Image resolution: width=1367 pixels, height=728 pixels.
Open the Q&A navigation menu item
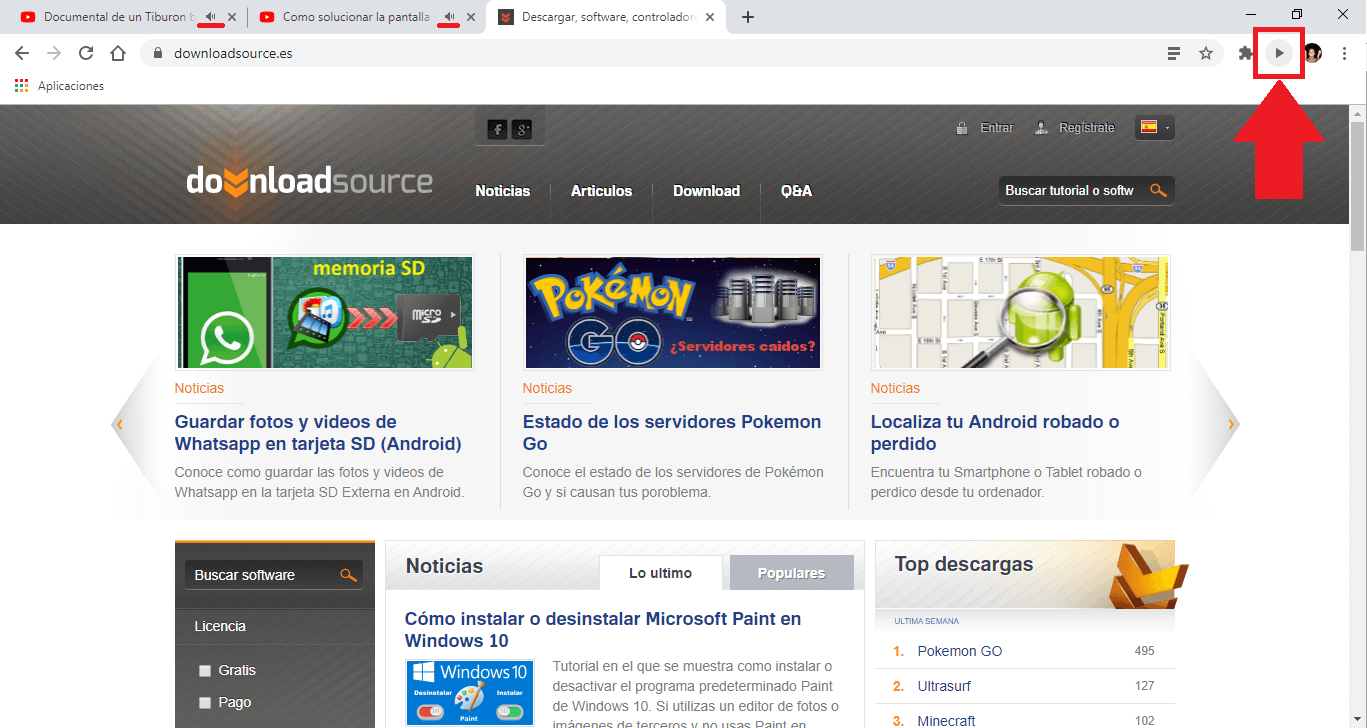tap(796, 191)
